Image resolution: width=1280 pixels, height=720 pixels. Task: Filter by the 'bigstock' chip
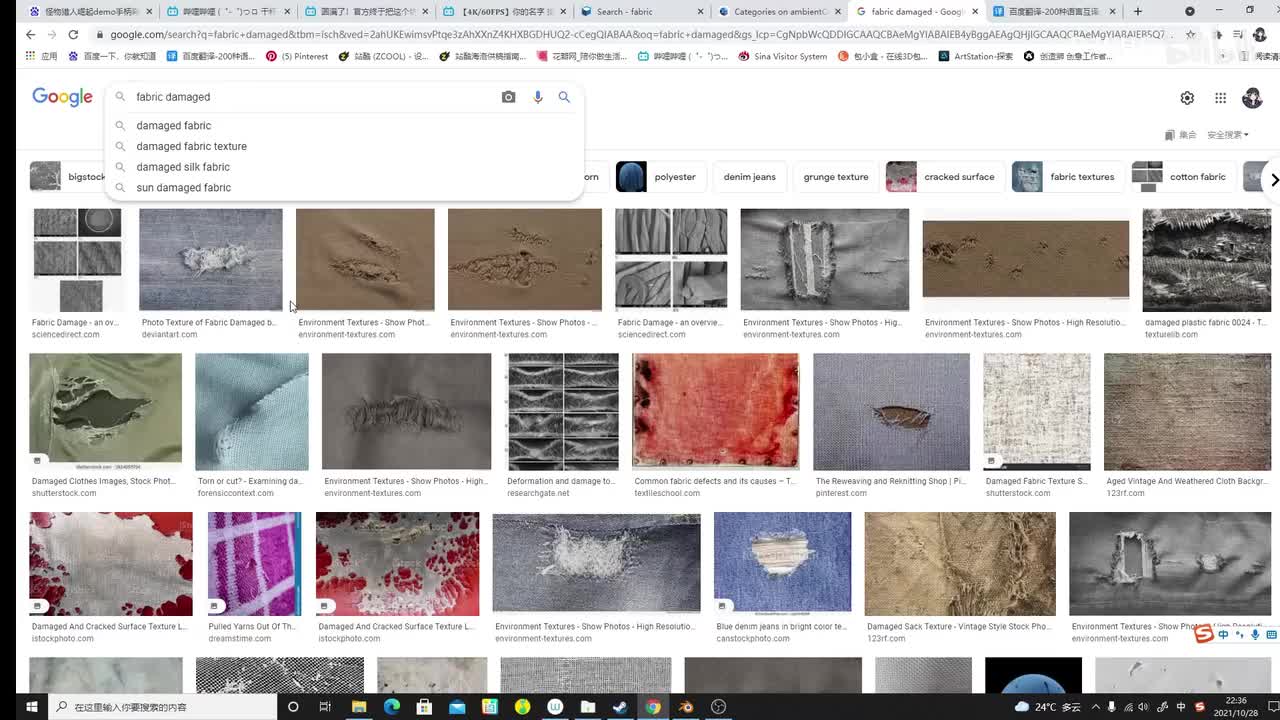68,177
